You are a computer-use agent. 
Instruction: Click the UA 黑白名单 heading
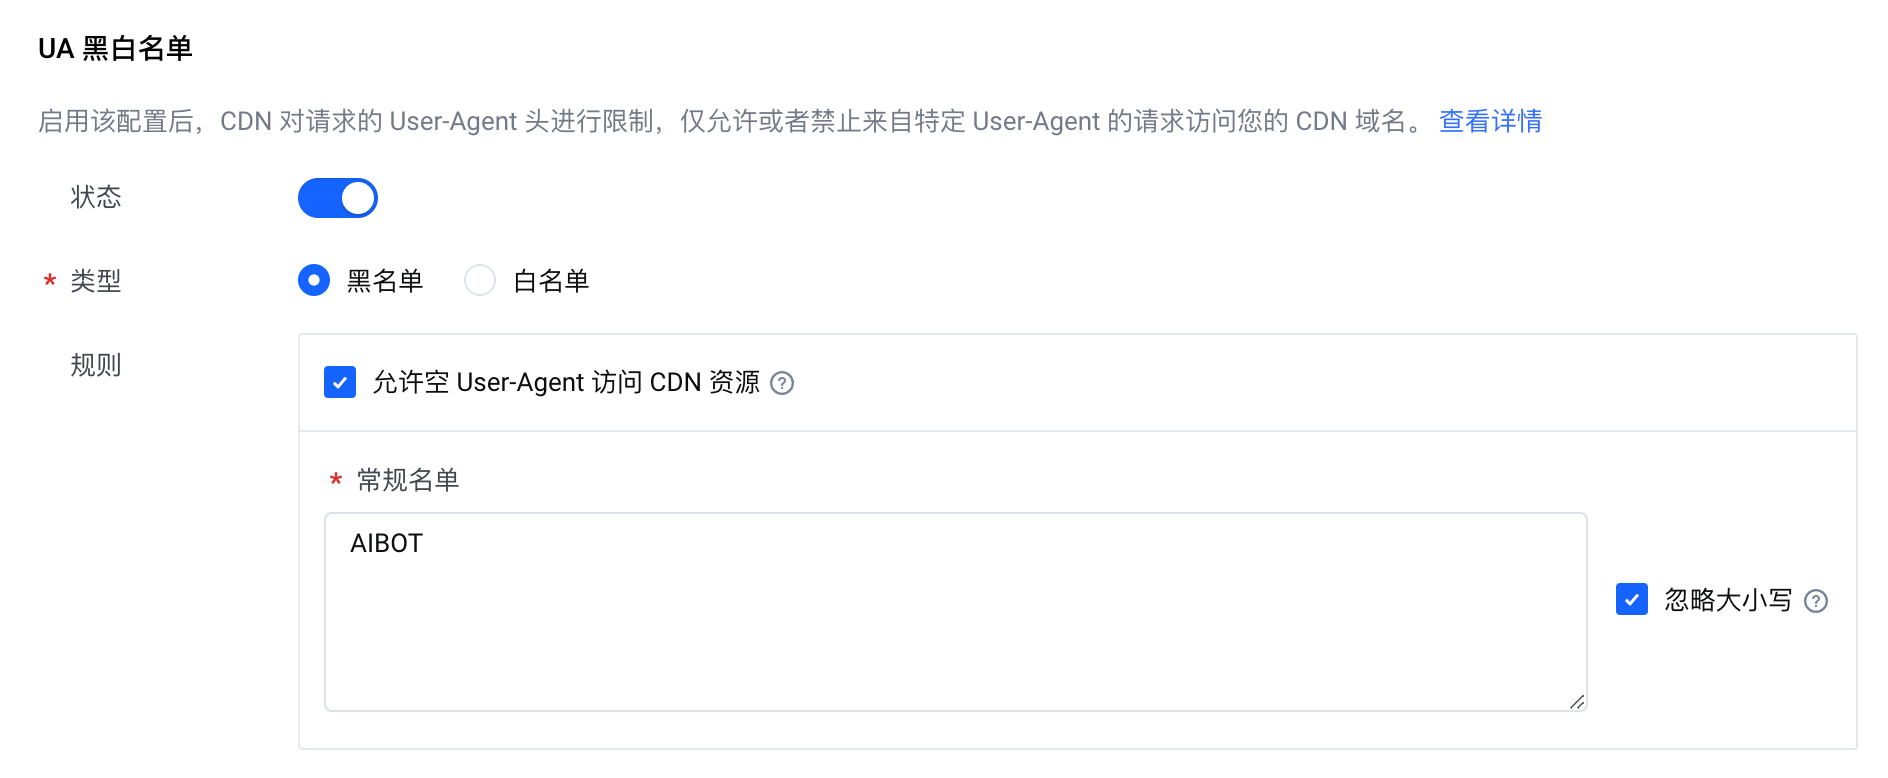coord(115,48)
